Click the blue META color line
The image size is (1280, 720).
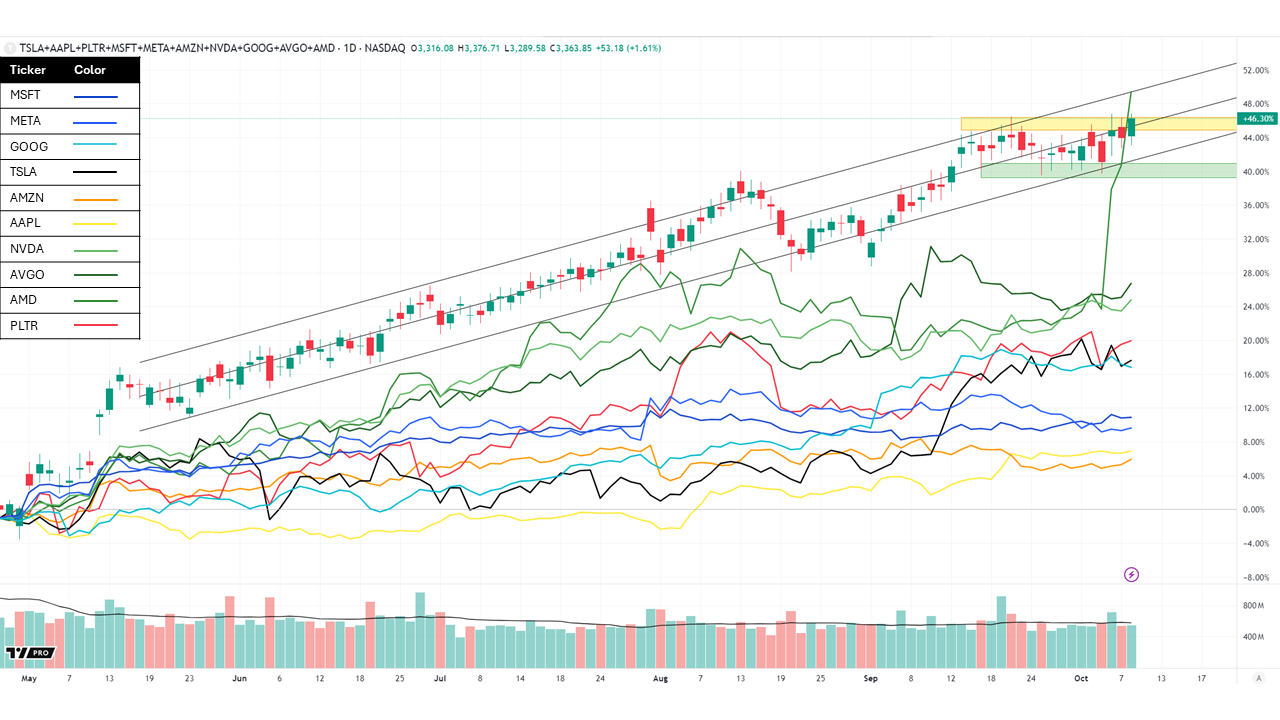[x=96, y=122]
